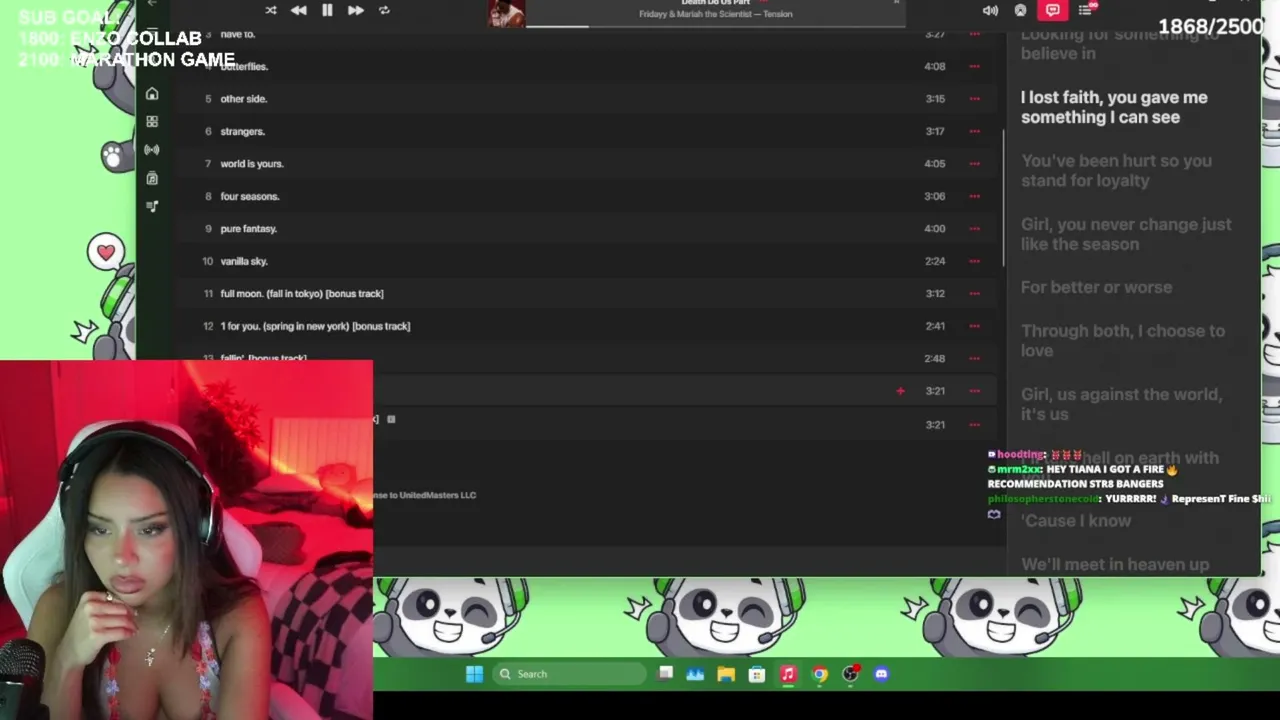The width and height of the screenshot is (1280, 720).
Task: Click the track list scrollbar
Action: (1002, 198)
